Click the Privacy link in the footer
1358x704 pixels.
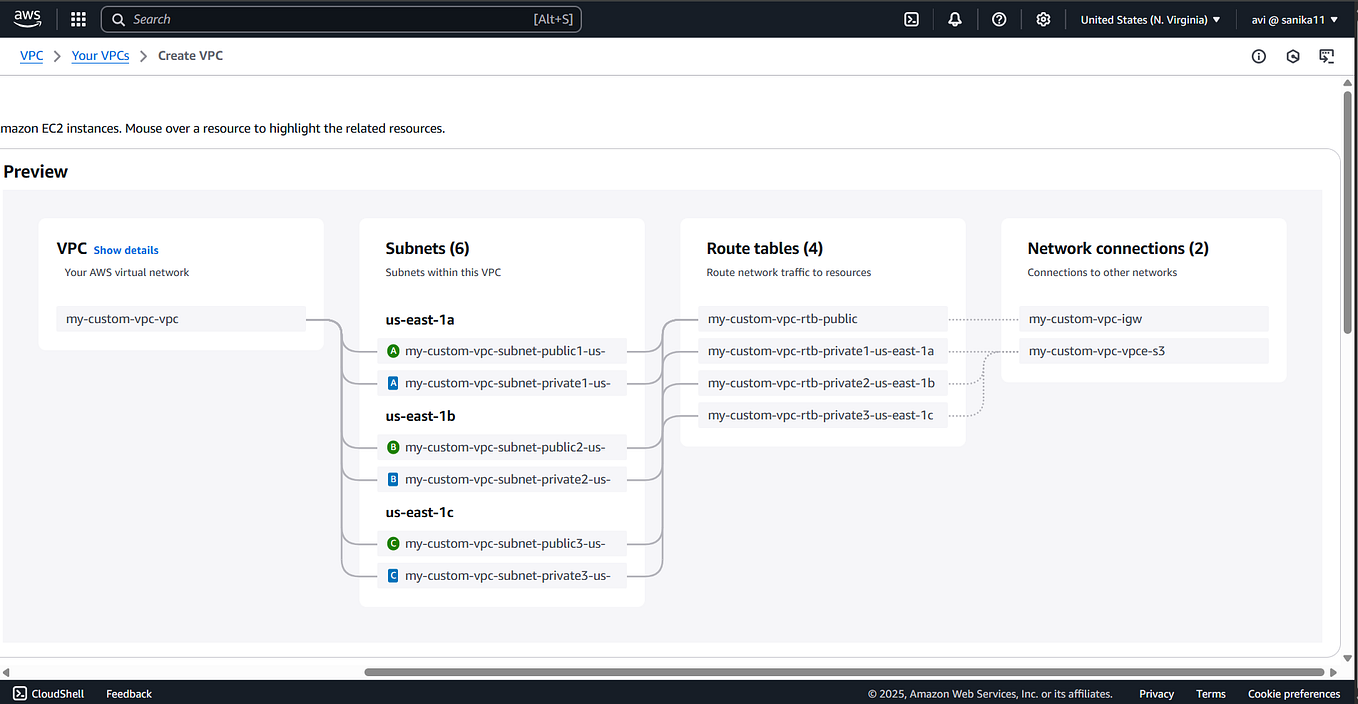[1156, 693]
